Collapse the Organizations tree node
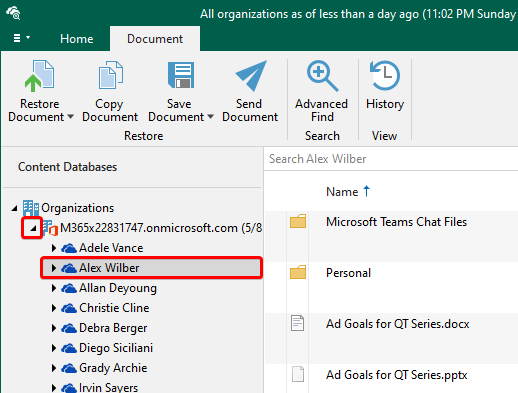Image resolution: width=518 pixels, height=393 pixels. click(14, 208)
